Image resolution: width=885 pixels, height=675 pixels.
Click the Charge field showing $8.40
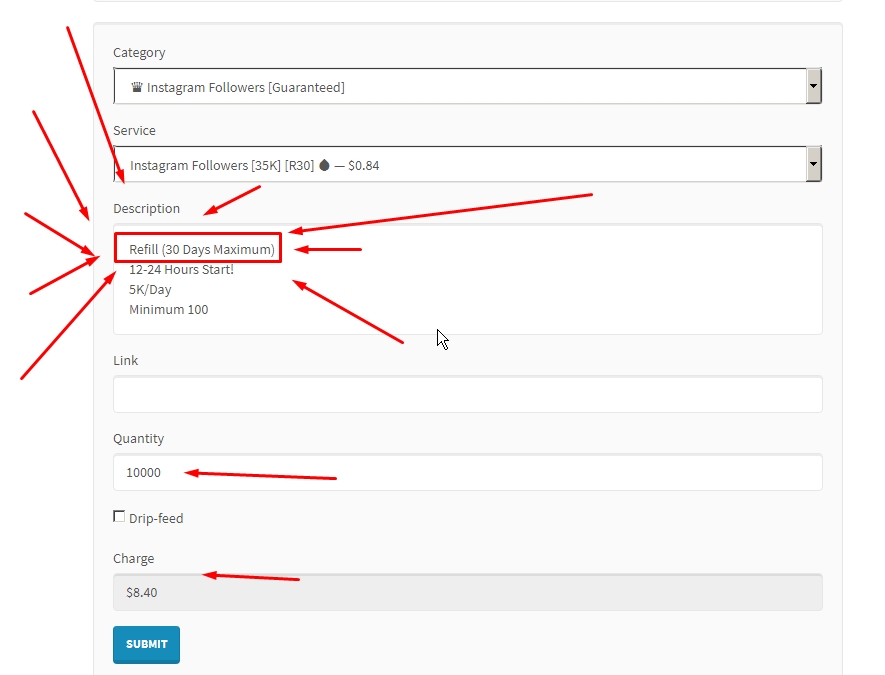tap(467, 592)
